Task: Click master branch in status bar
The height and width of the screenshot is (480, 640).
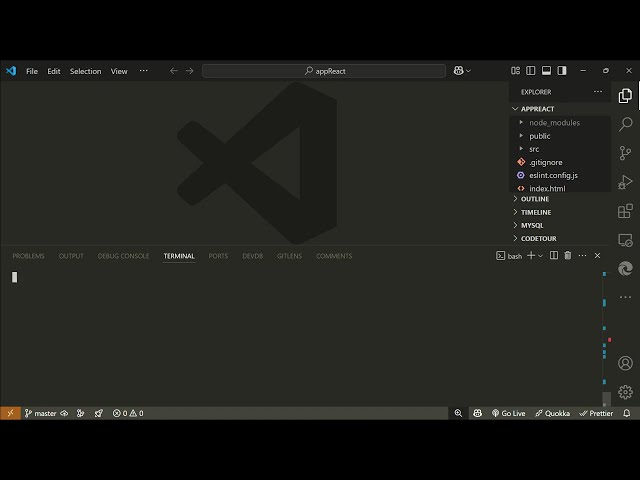Action: [40, 413]
